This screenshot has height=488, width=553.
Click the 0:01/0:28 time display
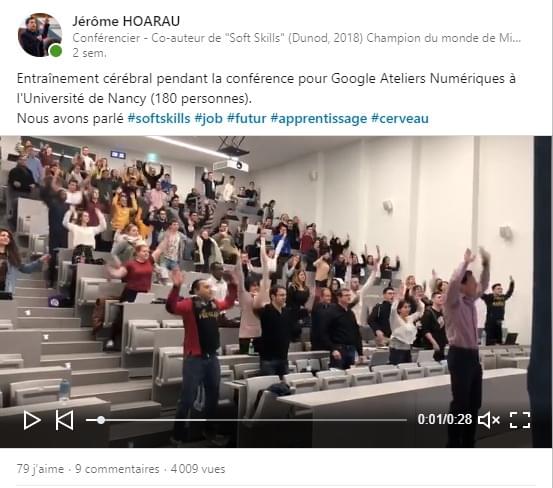point(444,420)
